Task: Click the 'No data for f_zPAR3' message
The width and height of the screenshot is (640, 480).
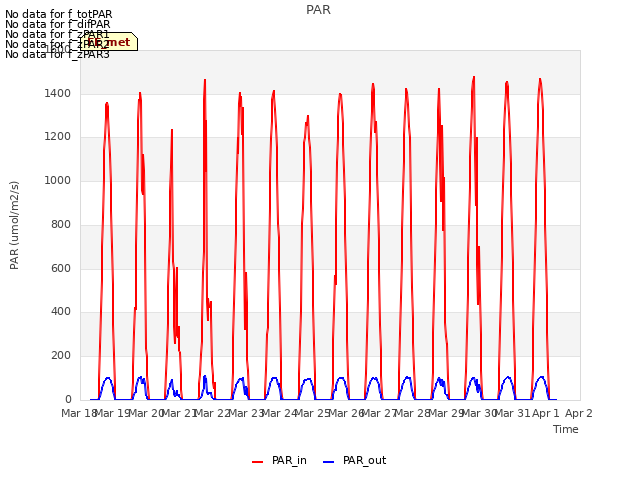Action: point(57,54)
